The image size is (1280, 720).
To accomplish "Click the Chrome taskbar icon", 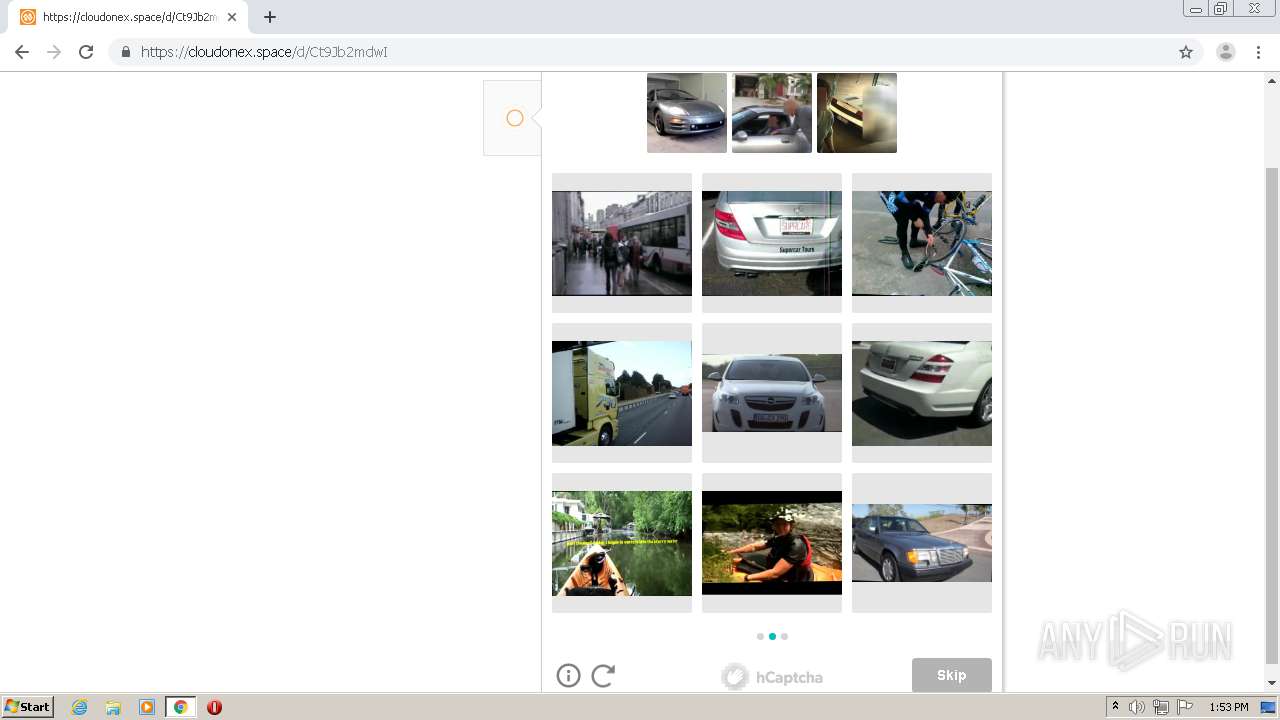I will pyautogui.click(x=180, y=707).
